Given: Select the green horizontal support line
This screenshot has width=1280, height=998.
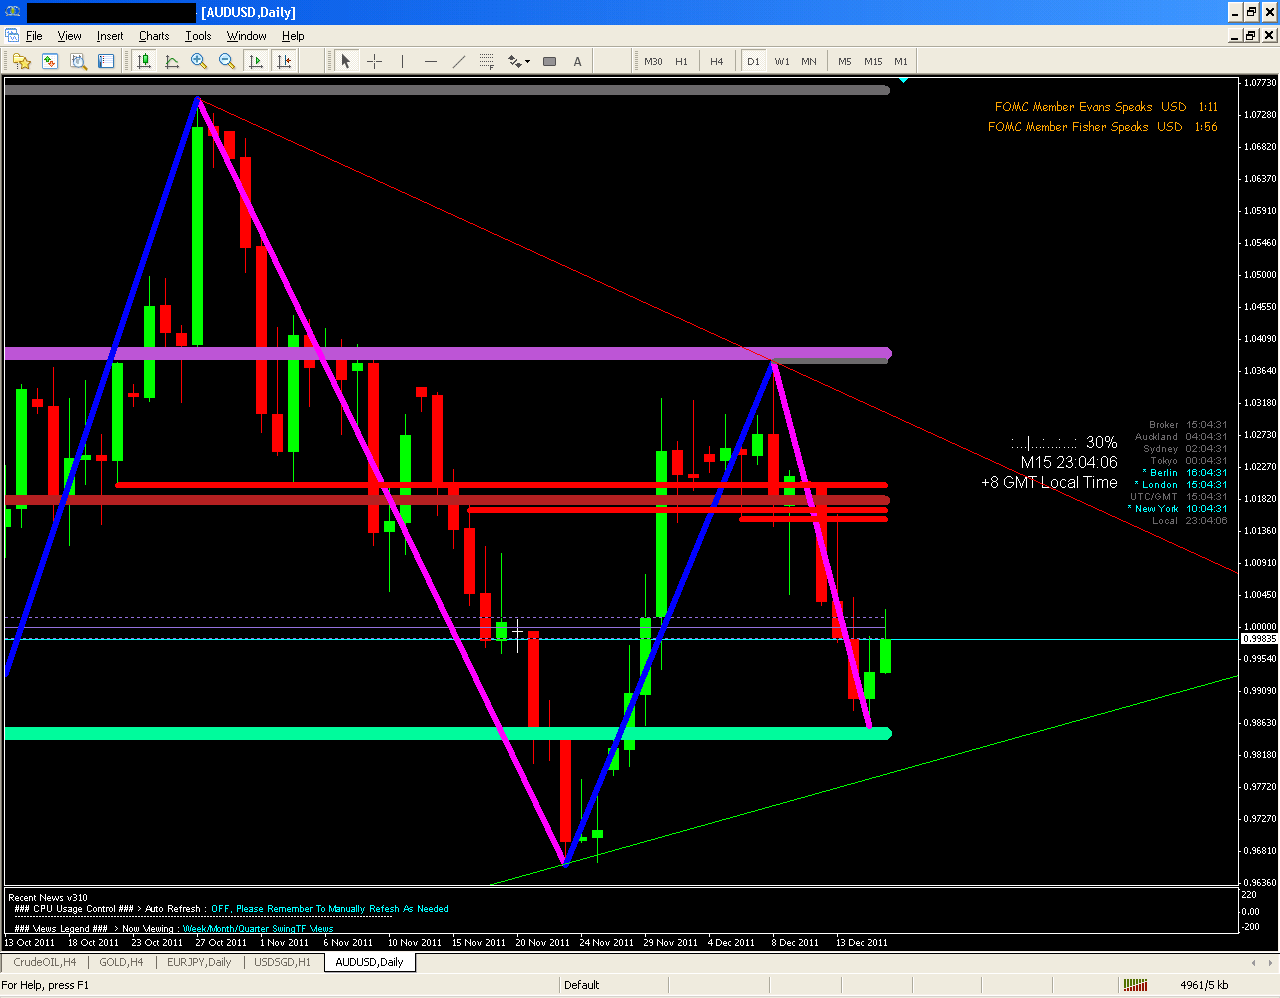Looking at the screenshot, I should point(400,733).
